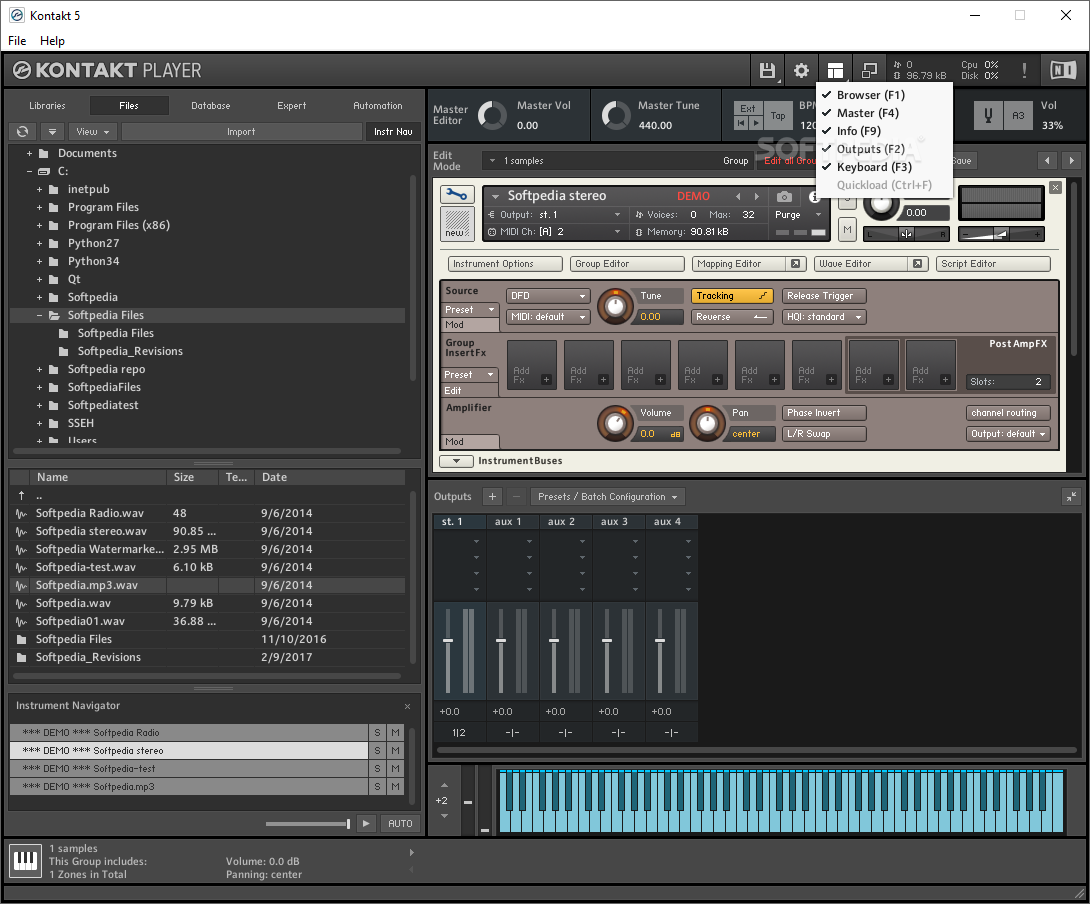
Task: Click the workspace layout icon
Action: tap(835, 70)
